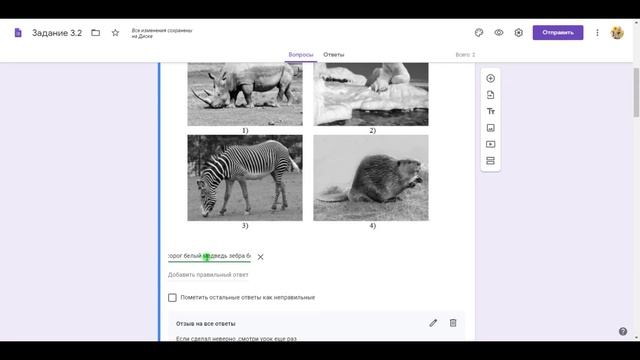Click Добавить правильный ответ field
Screen dimensions: 640x360
click(x=208, y=275)
